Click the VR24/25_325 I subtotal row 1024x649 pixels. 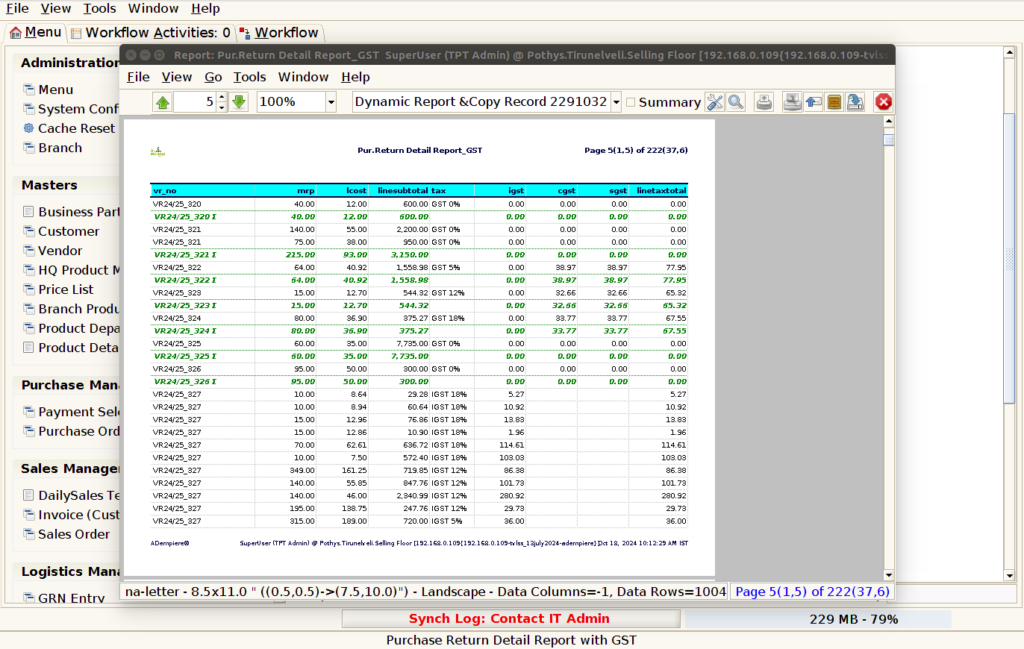click(x=419, y=356)
